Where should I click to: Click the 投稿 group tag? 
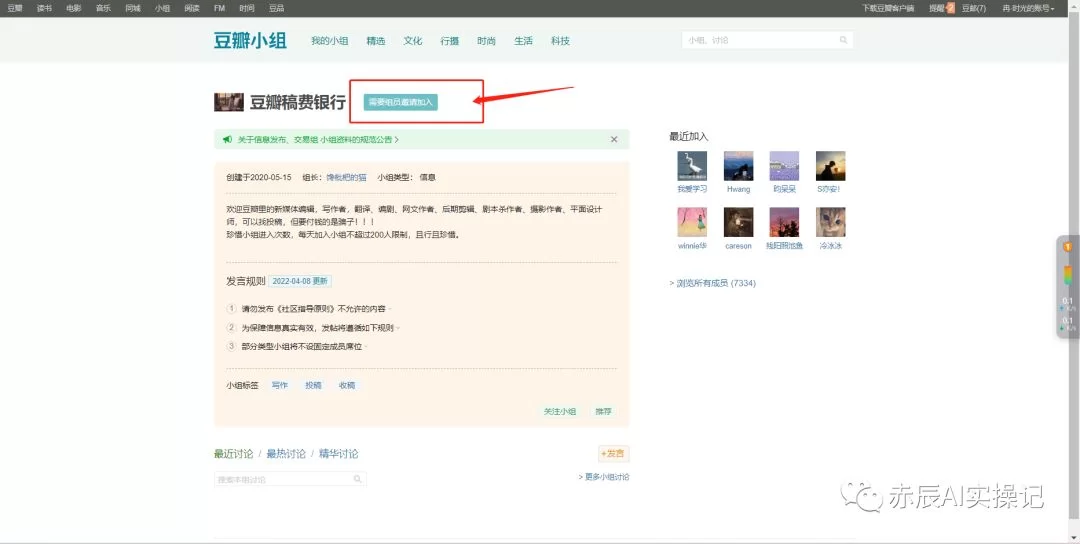pyautogui.click(x=313, y=386)
